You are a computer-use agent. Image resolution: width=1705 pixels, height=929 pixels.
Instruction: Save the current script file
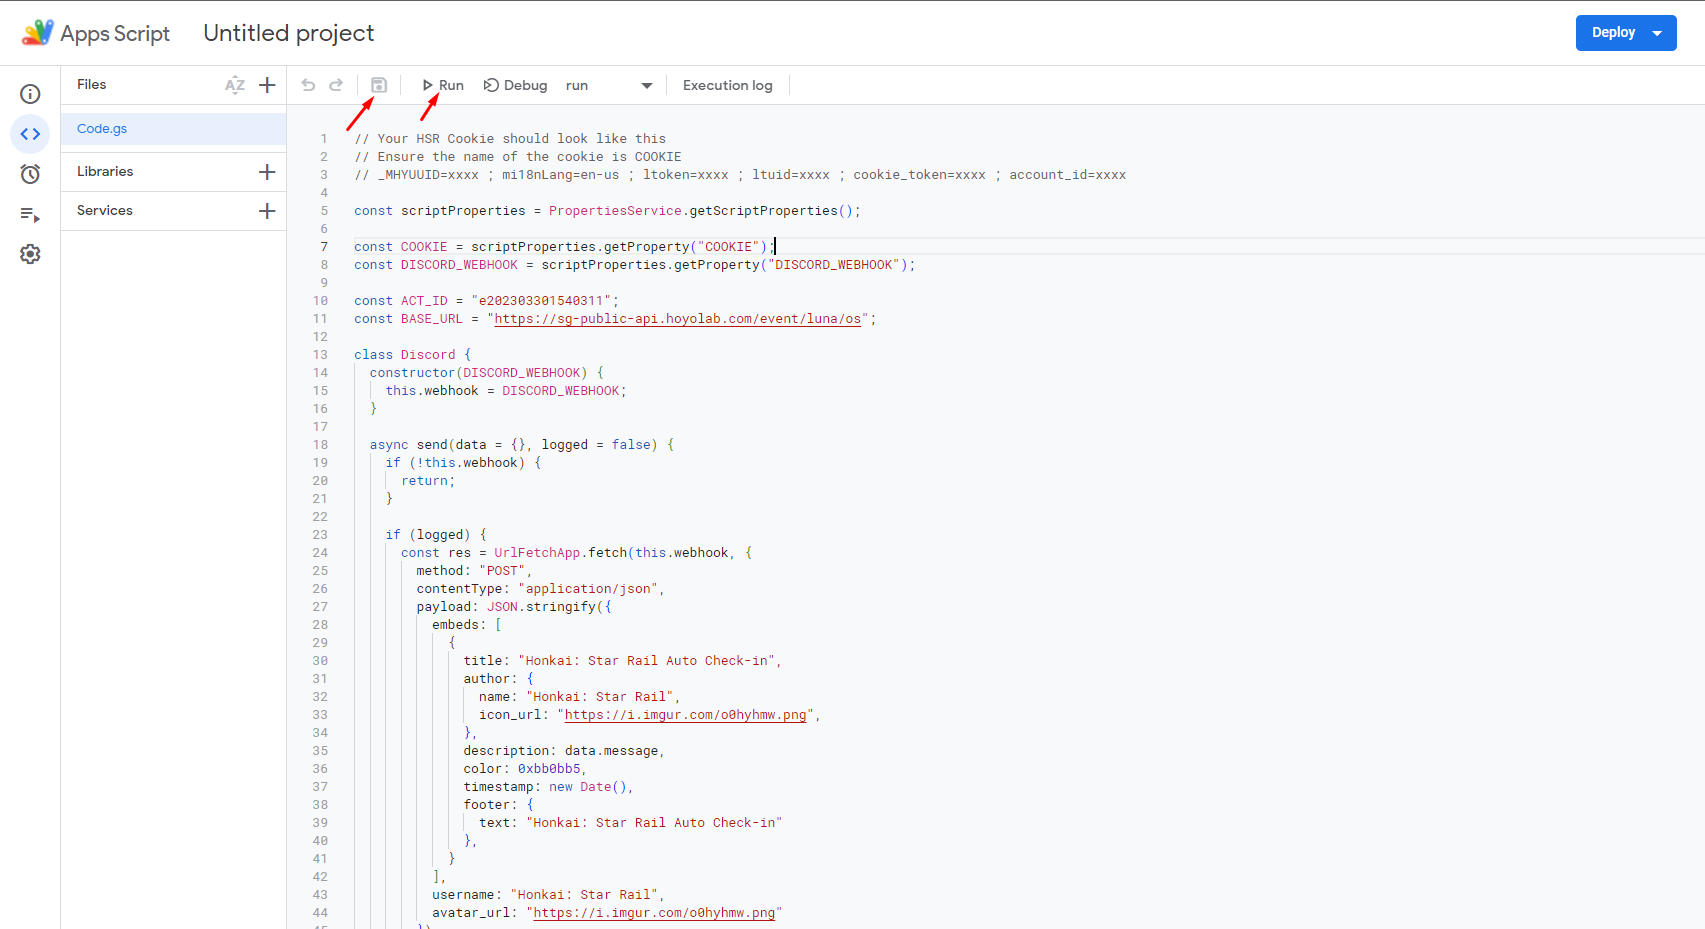(x=378, y=85)
